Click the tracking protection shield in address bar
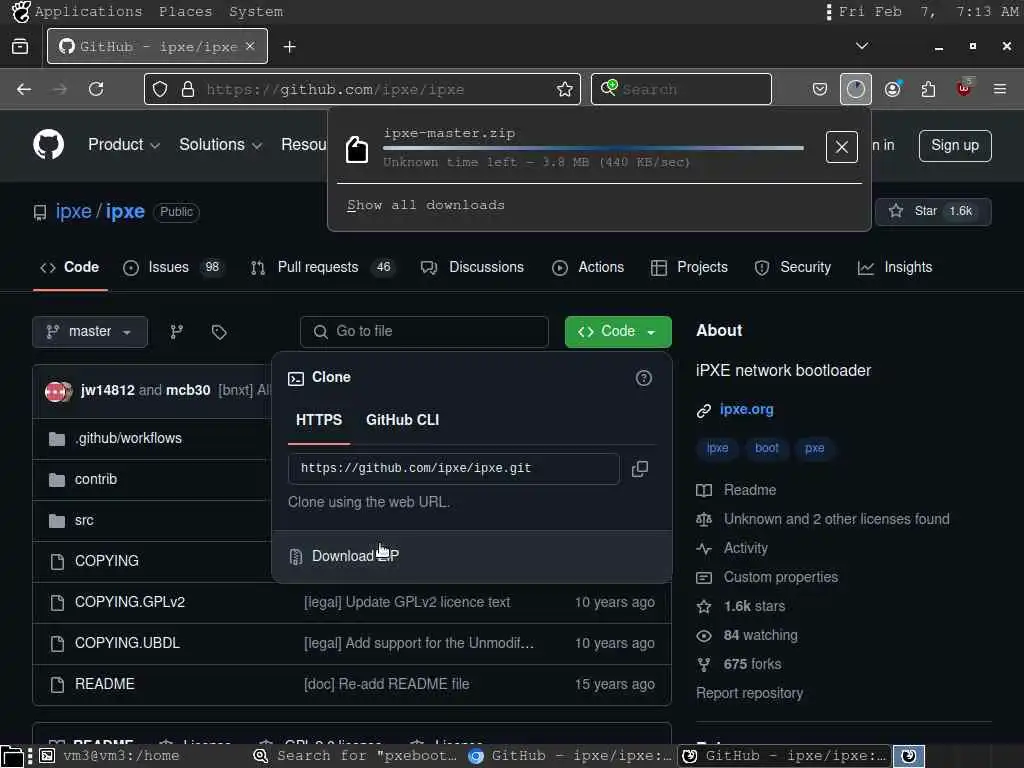This screenshot has width=1024, height=768. [160, 89]
